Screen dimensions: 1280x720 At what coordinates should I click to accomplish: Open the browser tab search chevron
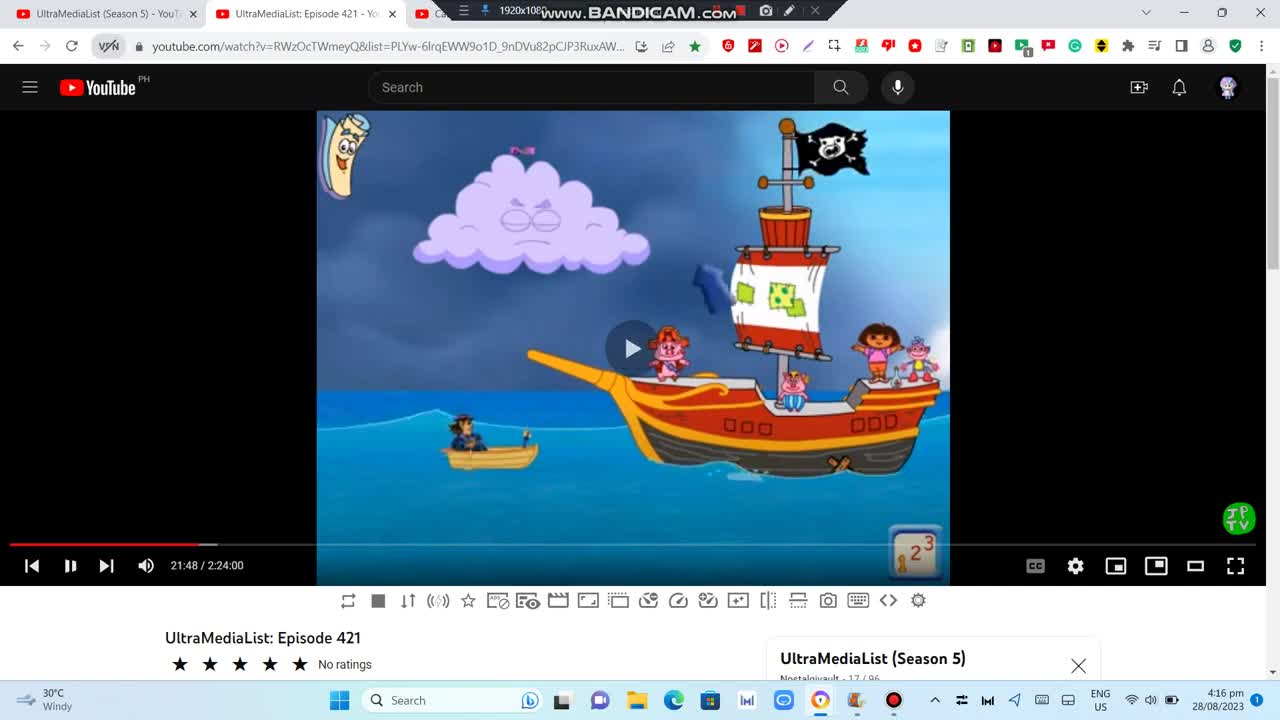1147,13
